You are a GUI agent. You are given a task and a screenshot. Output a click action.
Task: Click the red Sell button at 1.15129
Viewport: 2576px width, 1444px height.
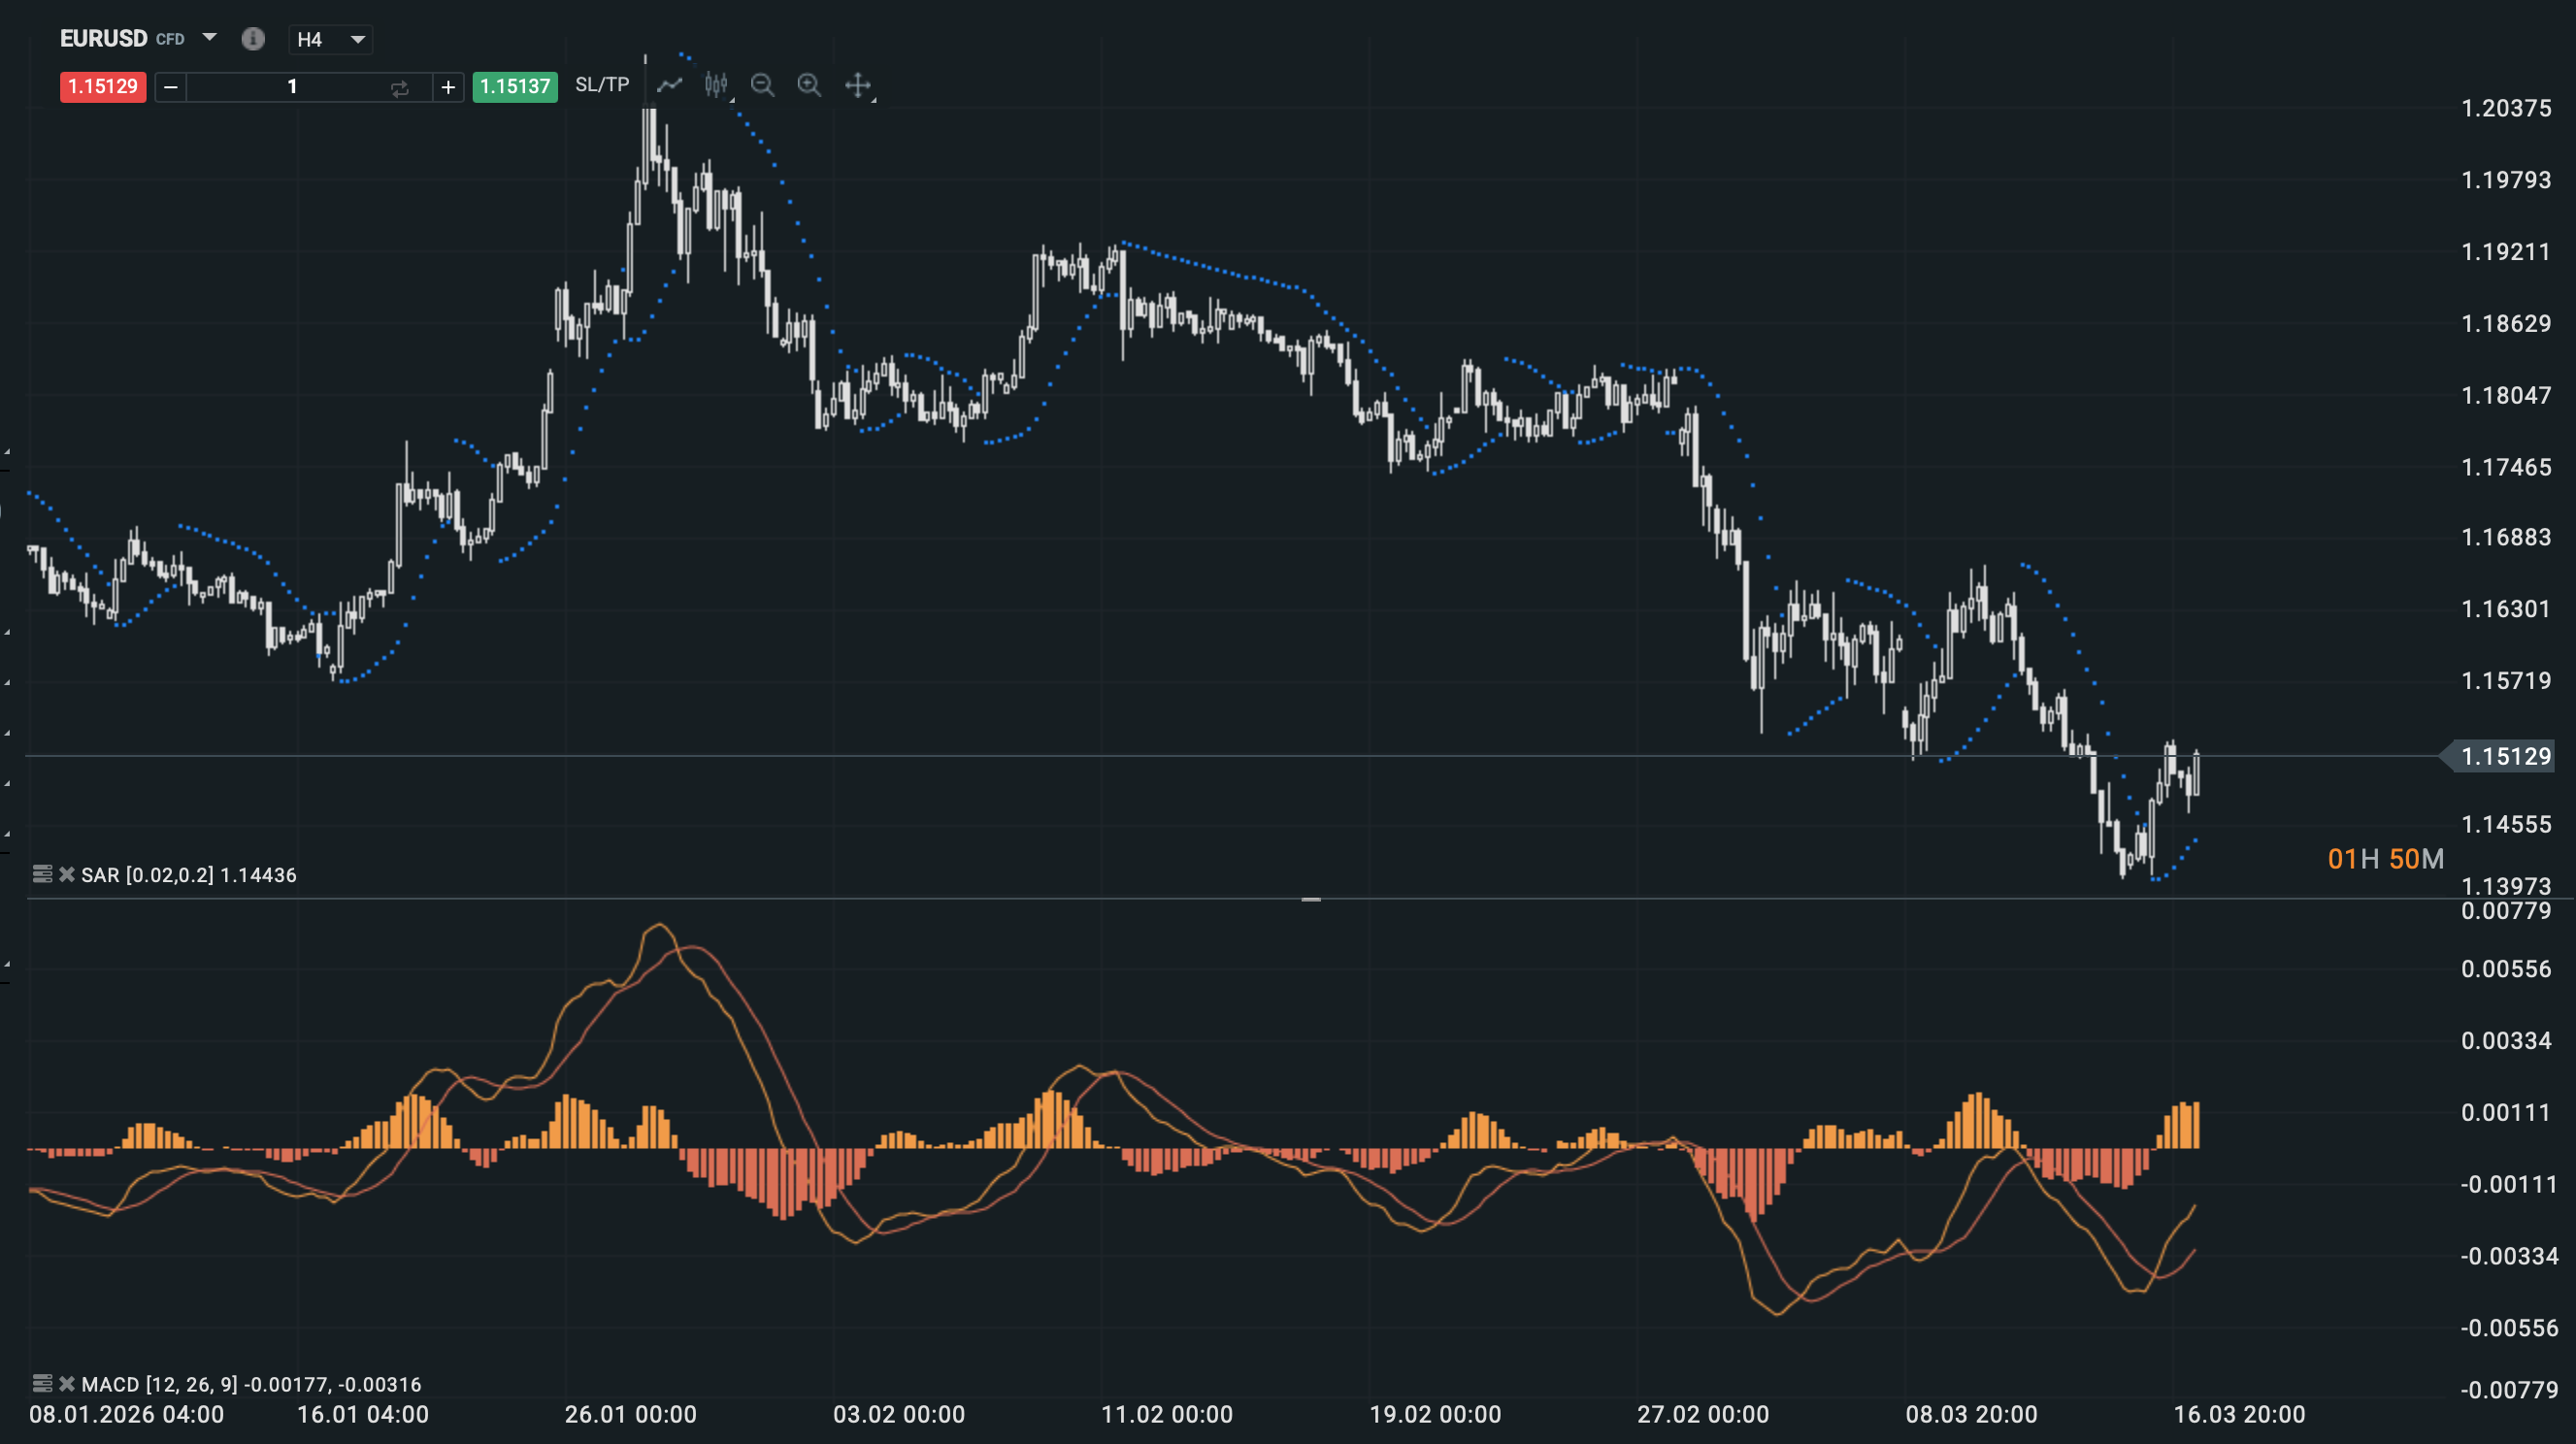click(102, 87)
